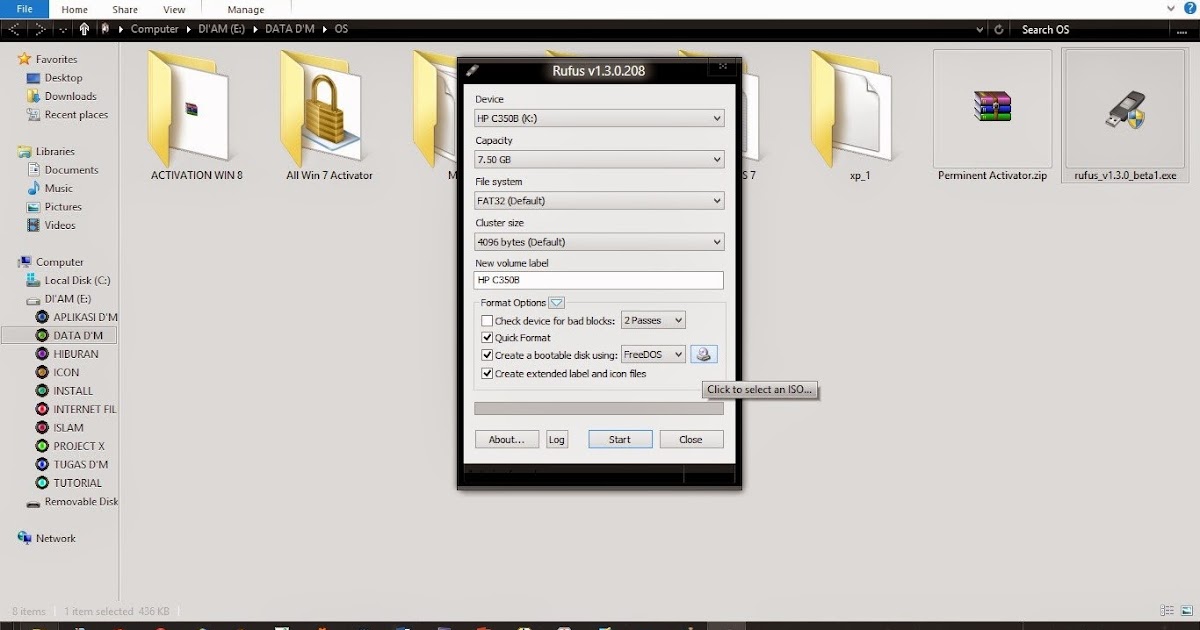
Task: Click the Desktop icon in Favorites
Action: 35,78
